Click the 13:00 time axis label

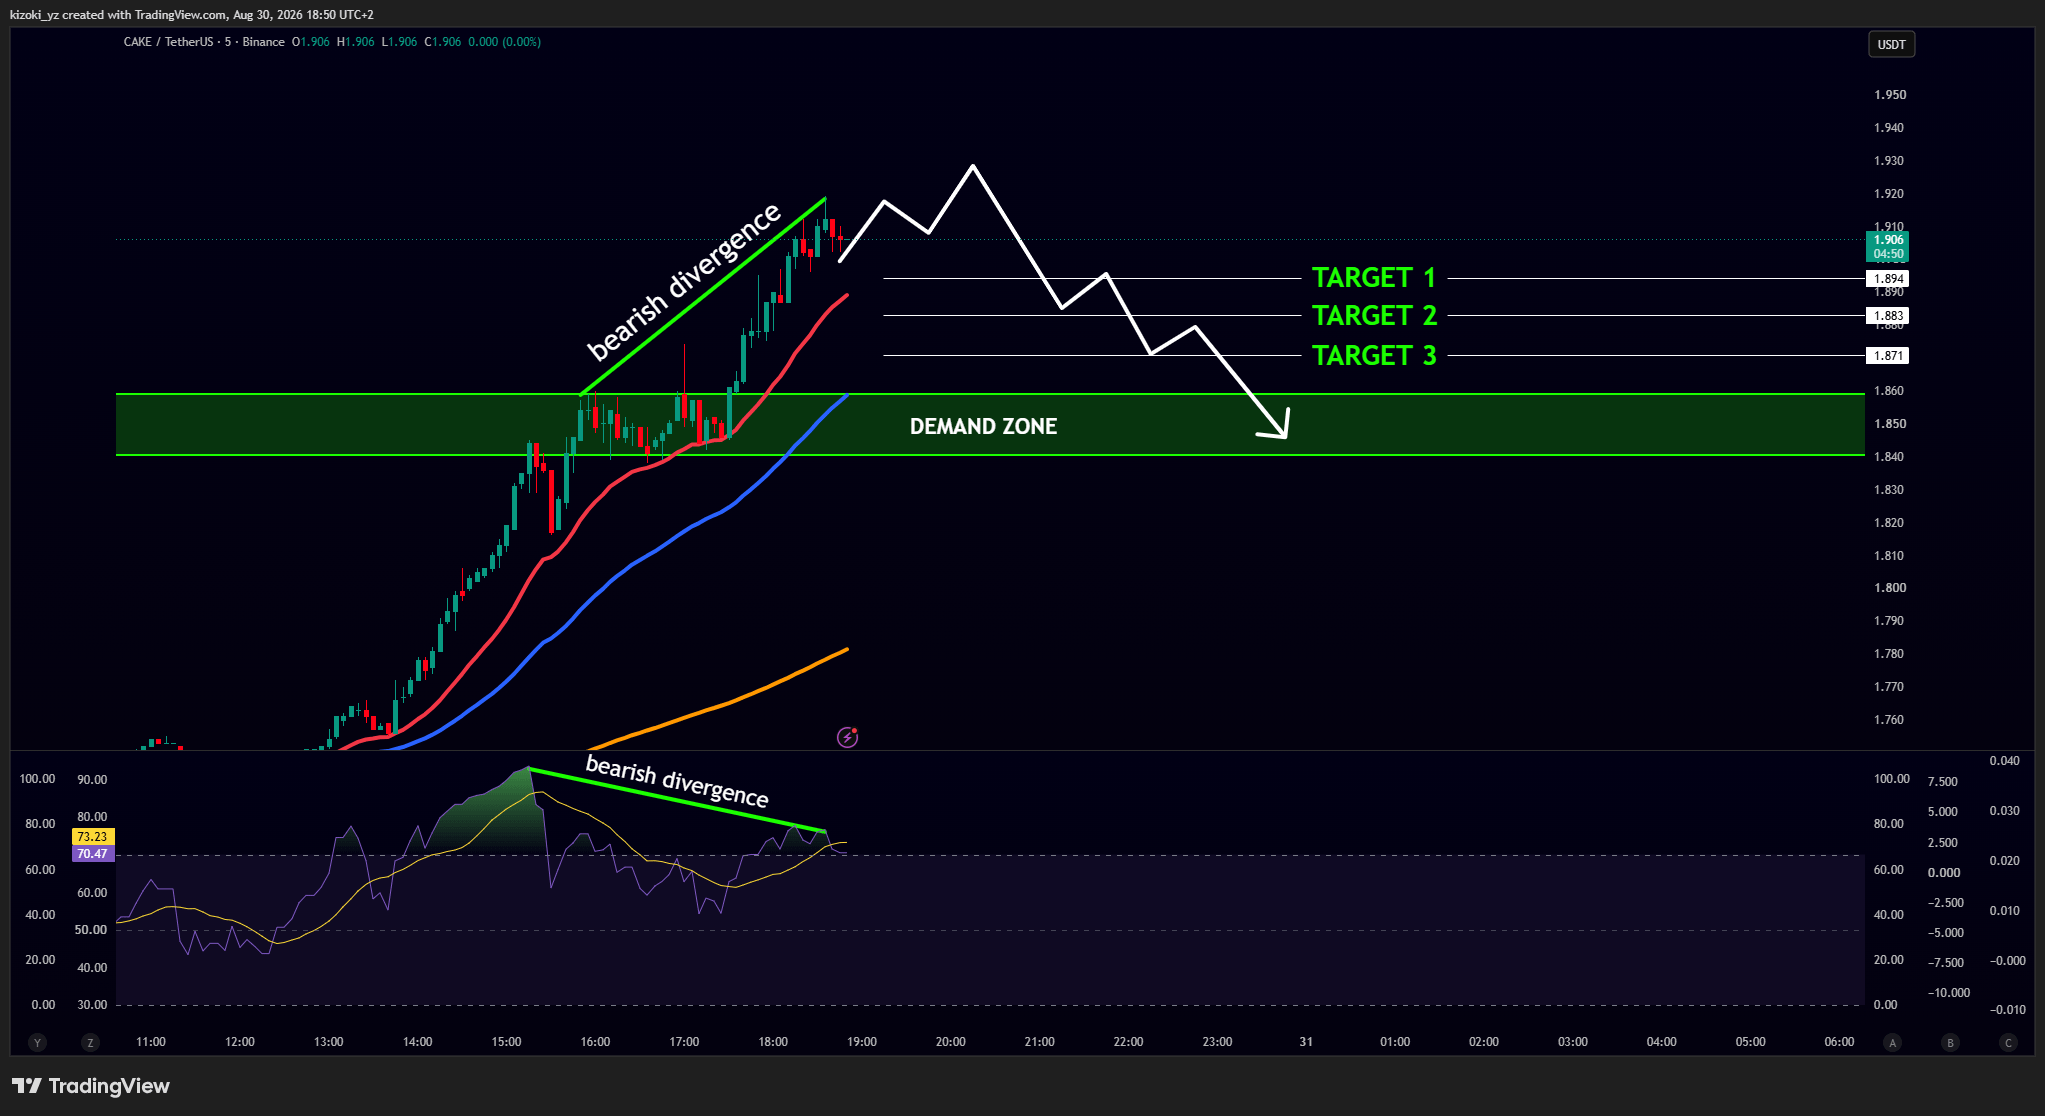pyautogui.click(x=329, y=1042)
